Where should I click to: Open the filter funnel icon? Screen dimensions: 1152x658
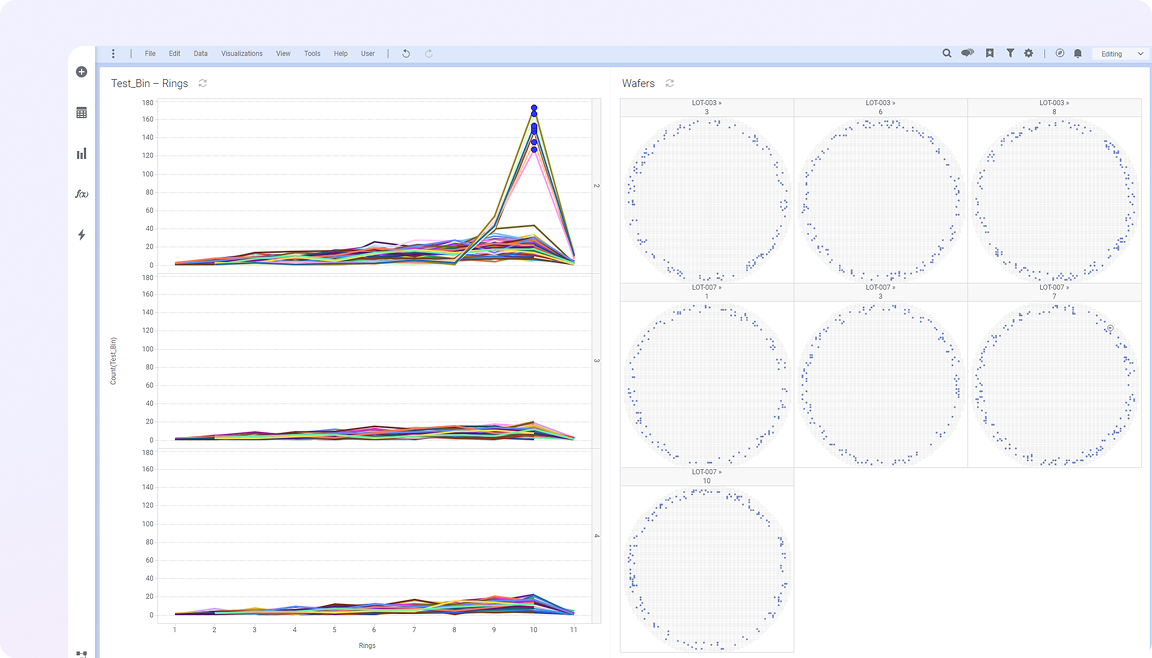1010,54
